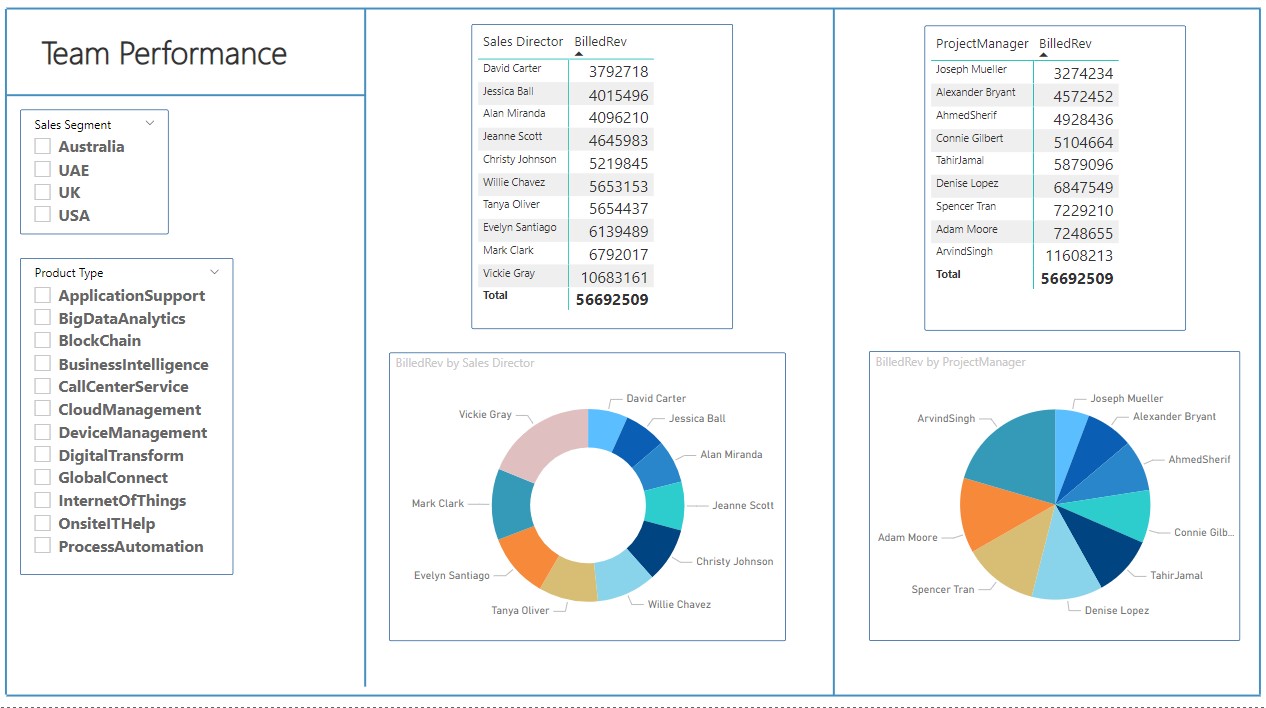Click the Team Performance title
This screenshot has width=1266, height=708.
(x=165, y=52)
